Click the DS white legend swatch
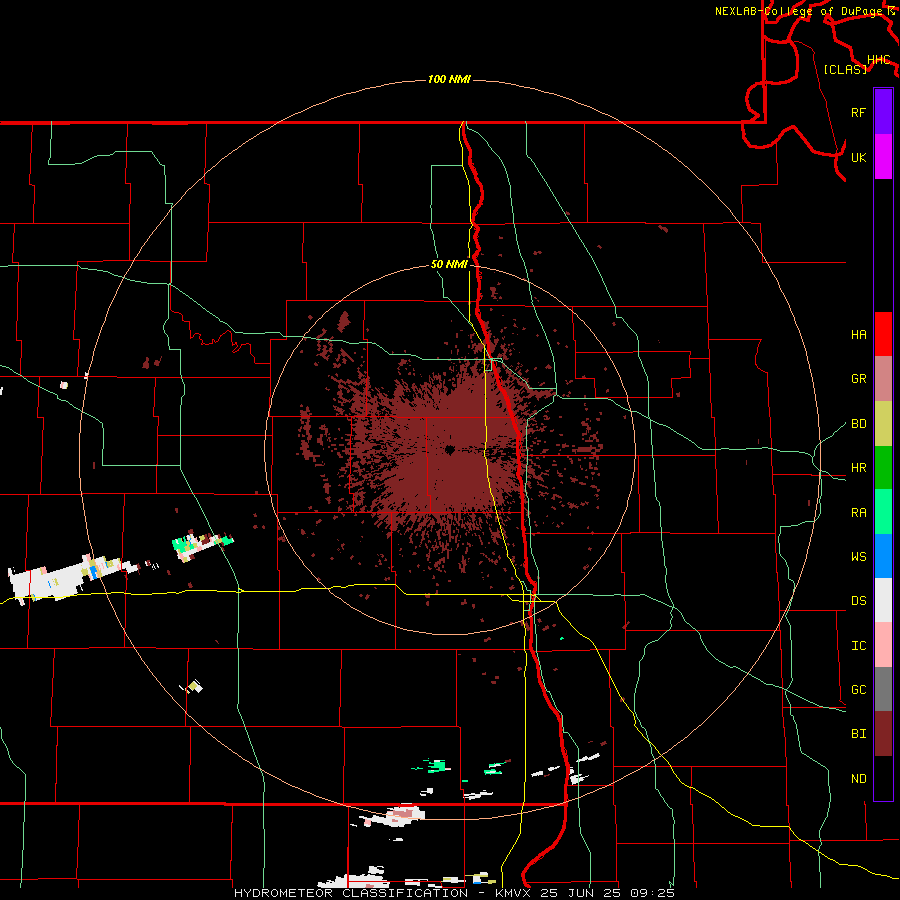 [x=883, y=600]
